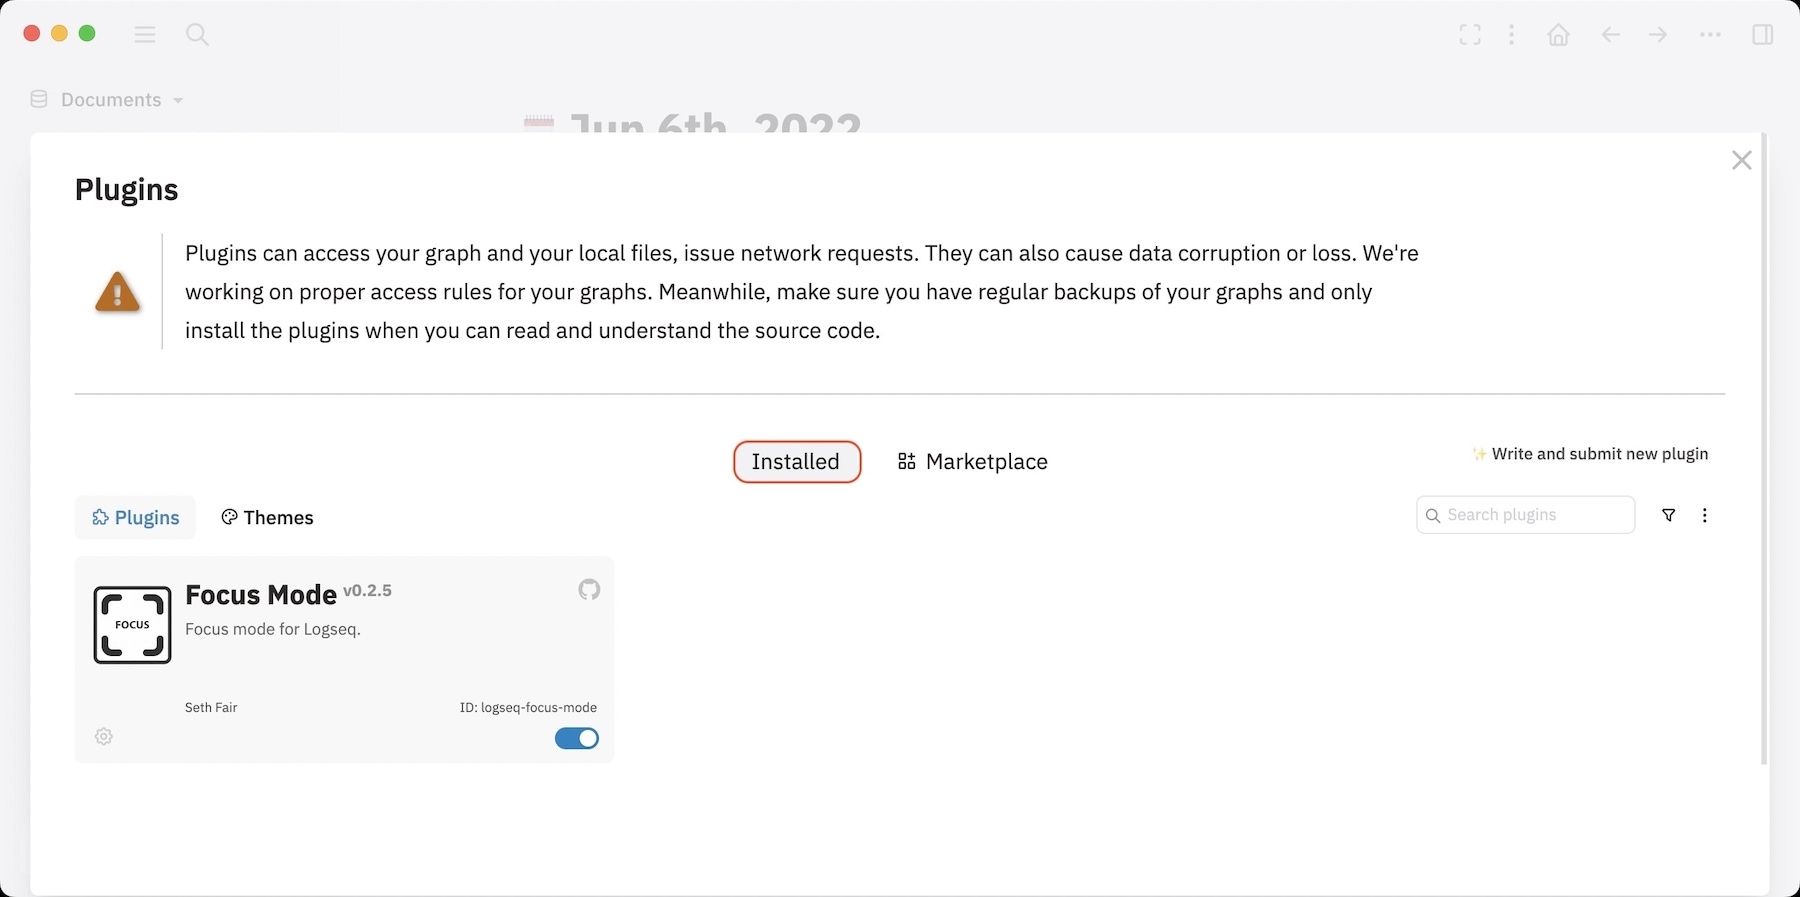Click the plugin filter funnel icon
This screenshot has width=1800, height=897.
[x=1668, y=516]
